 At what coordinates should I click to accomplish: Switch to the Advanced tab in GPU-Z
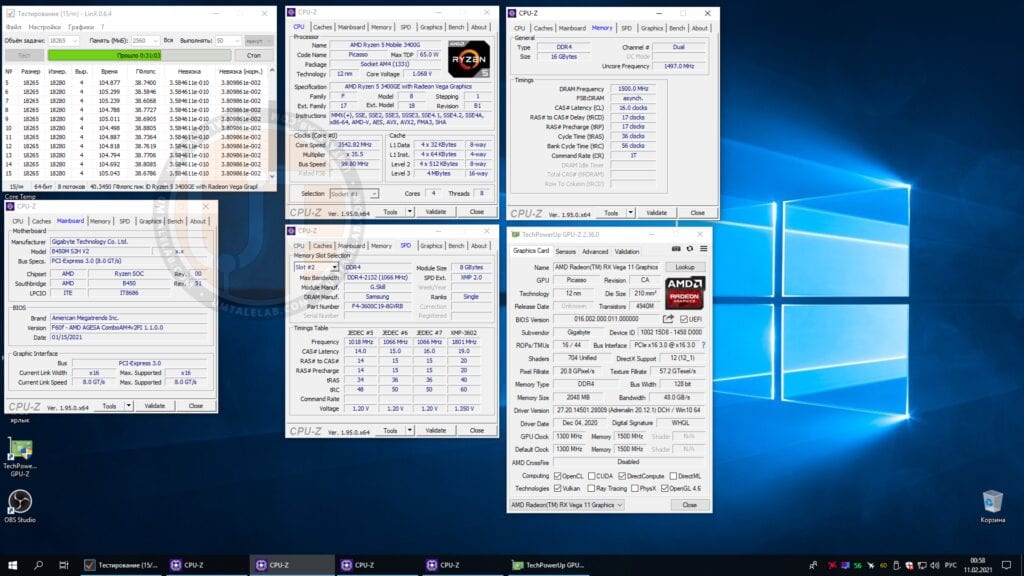594,251
